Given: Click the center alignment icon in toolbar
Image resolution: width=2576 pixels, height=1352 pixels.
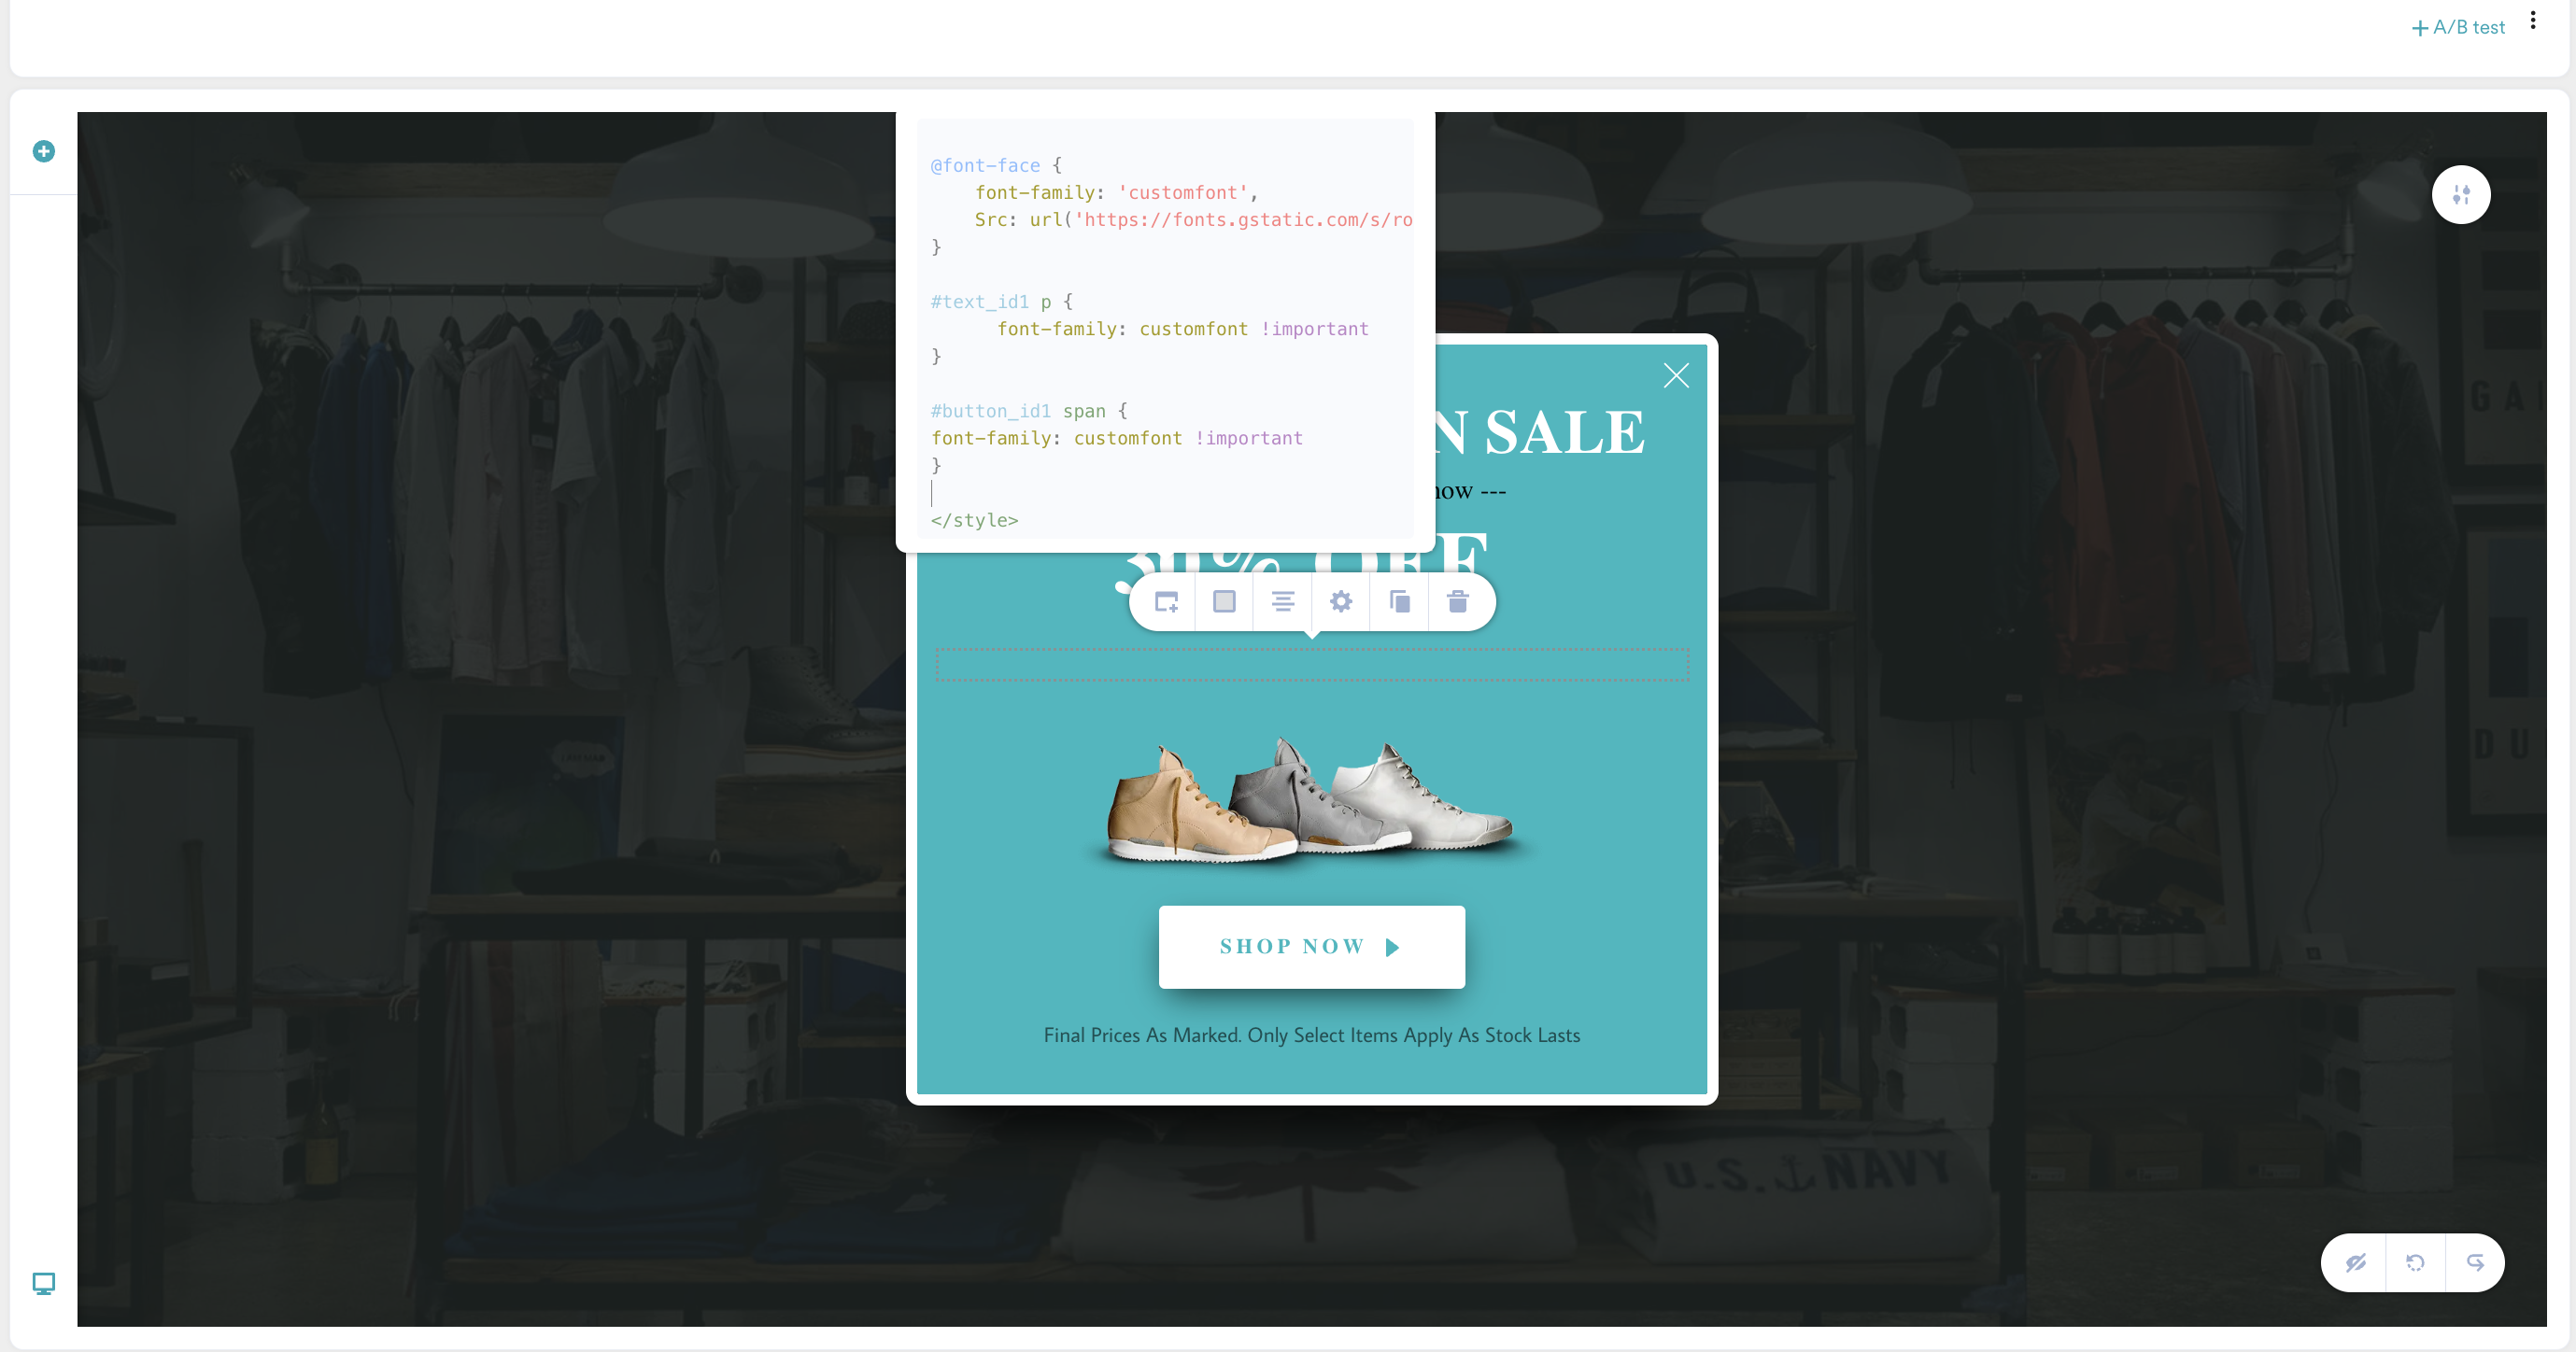Looking at the screenshot, I should pos(1282,601).
